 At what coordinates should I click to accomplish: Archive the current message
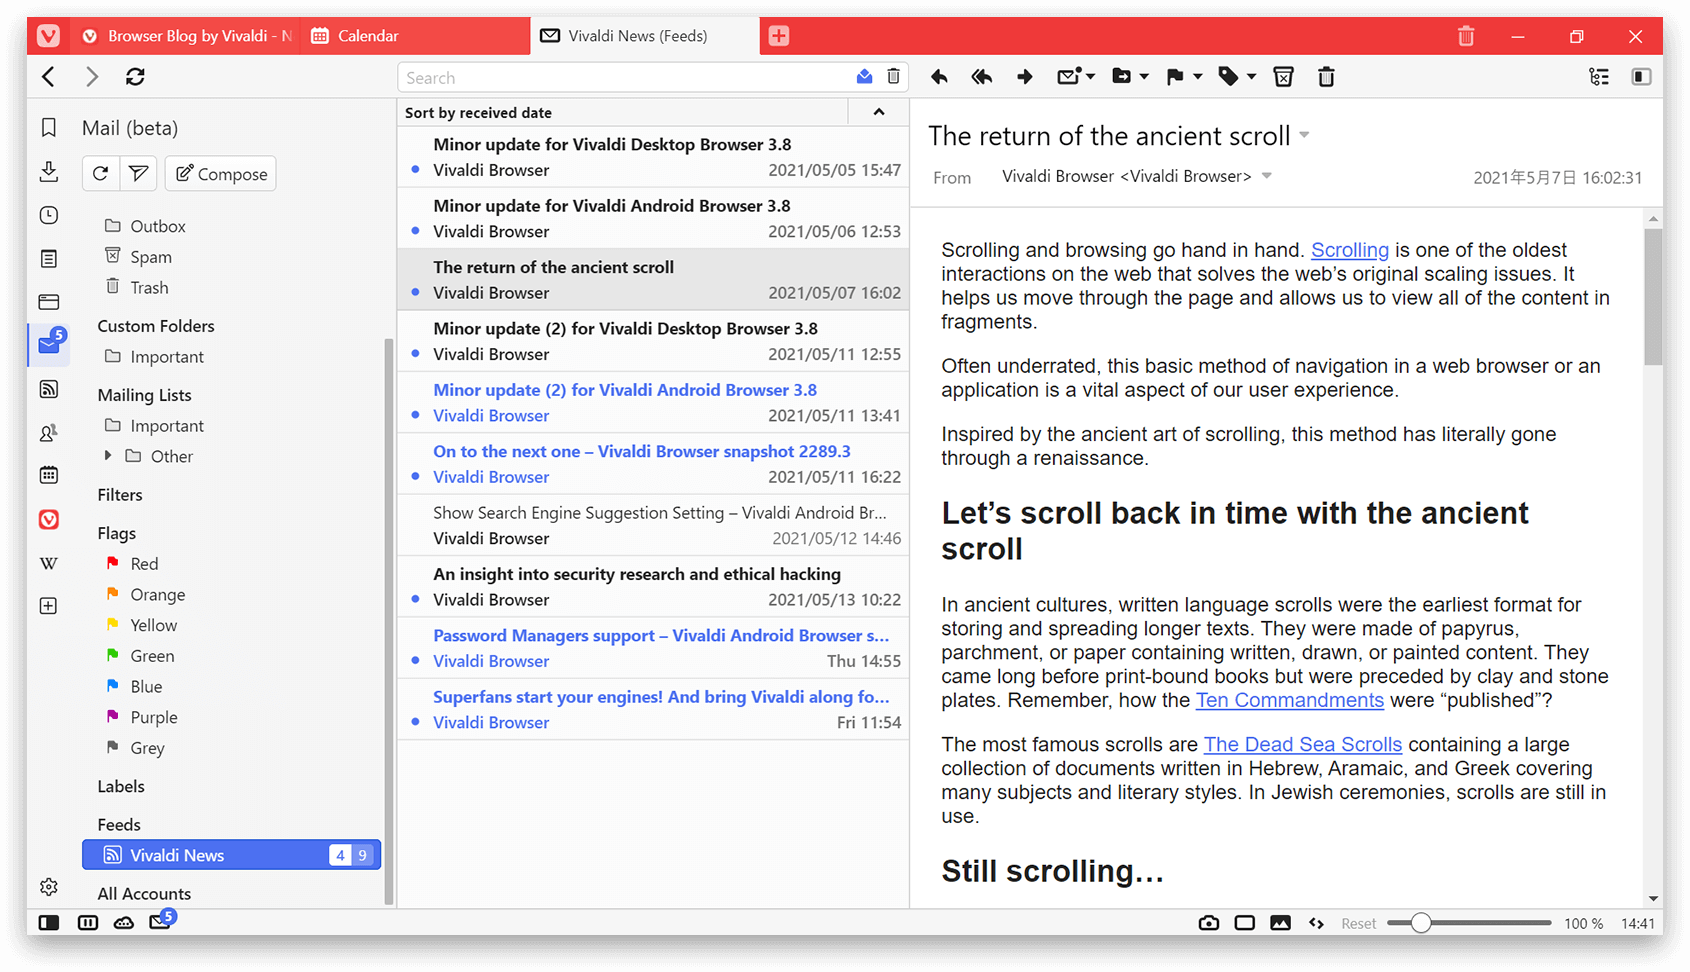click(x=1283, y=76)
